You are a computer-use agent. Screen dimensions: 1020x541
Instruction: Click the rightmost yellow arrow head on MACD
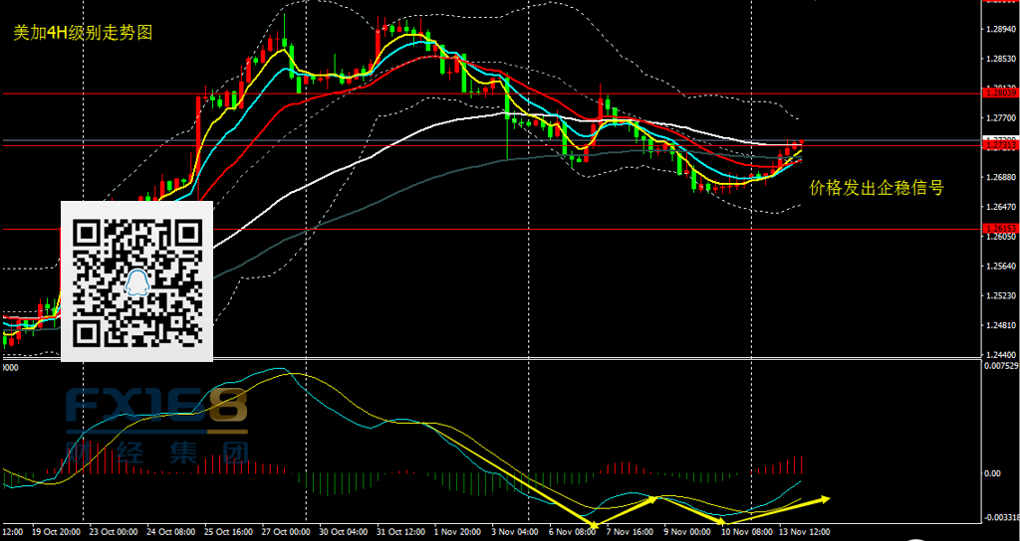click(x=824, y=496)
